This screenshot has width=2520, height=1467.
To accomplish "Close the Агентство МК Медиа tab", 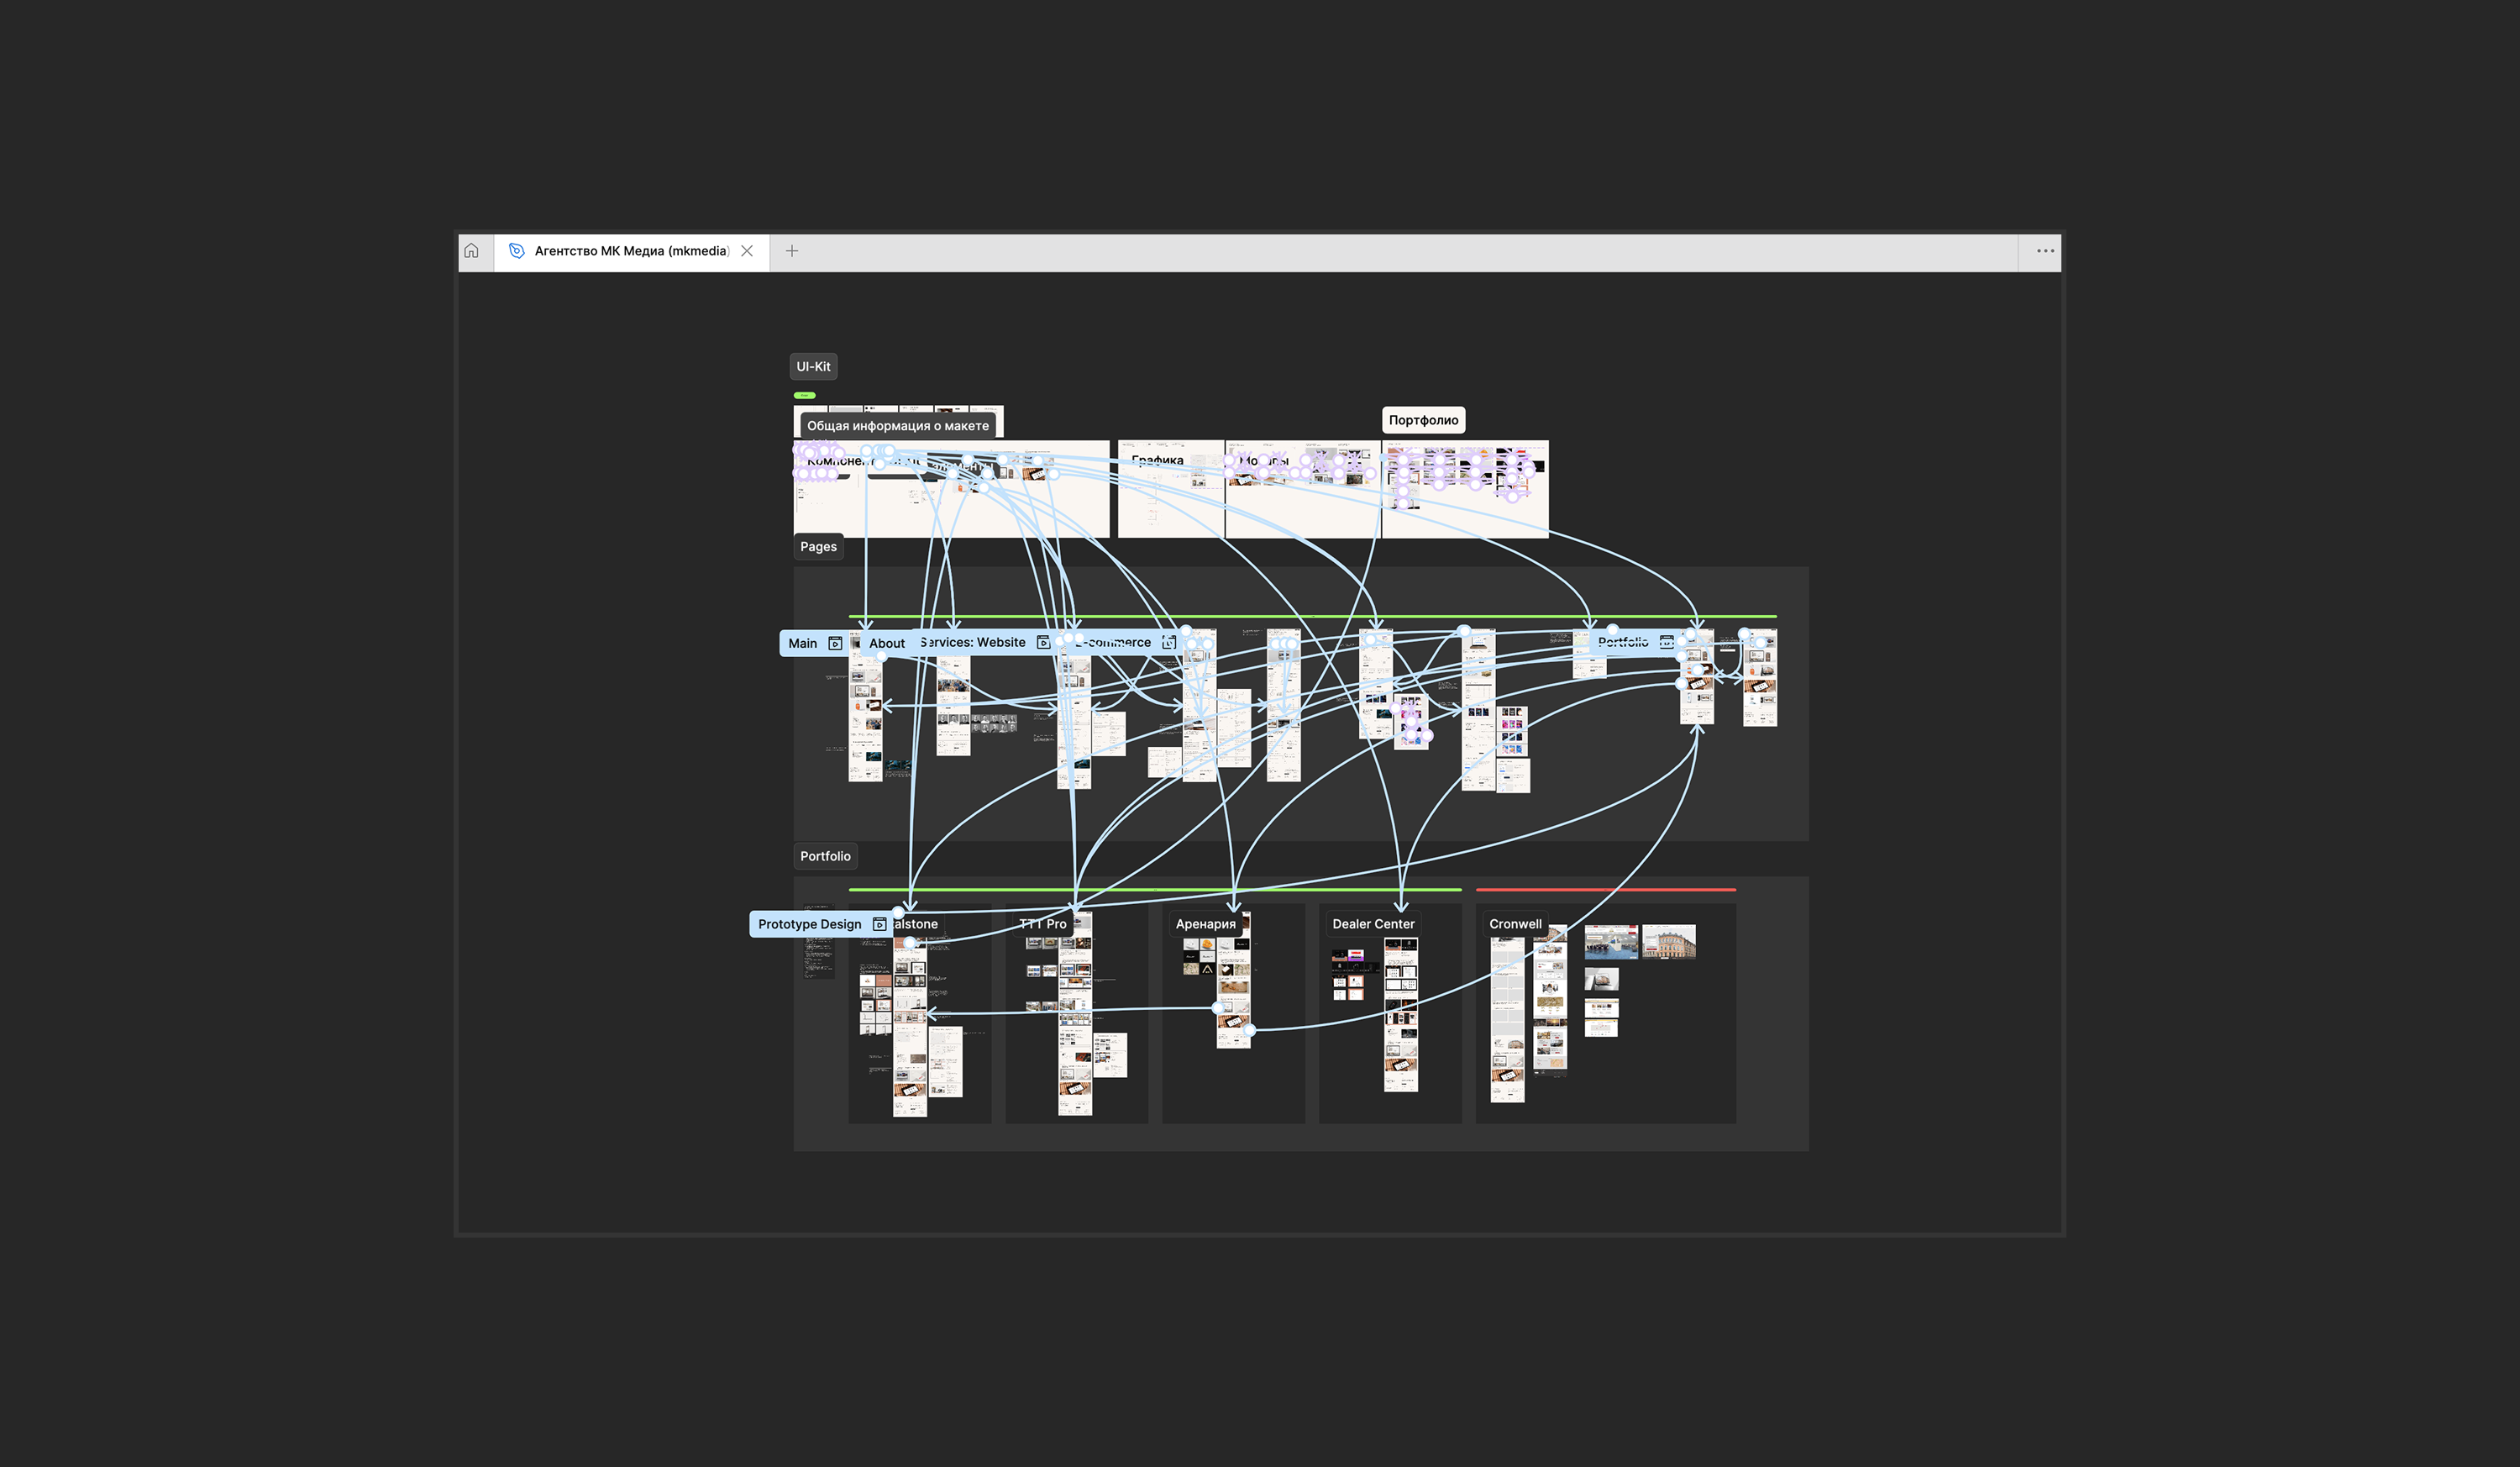I will coord(747,251).
